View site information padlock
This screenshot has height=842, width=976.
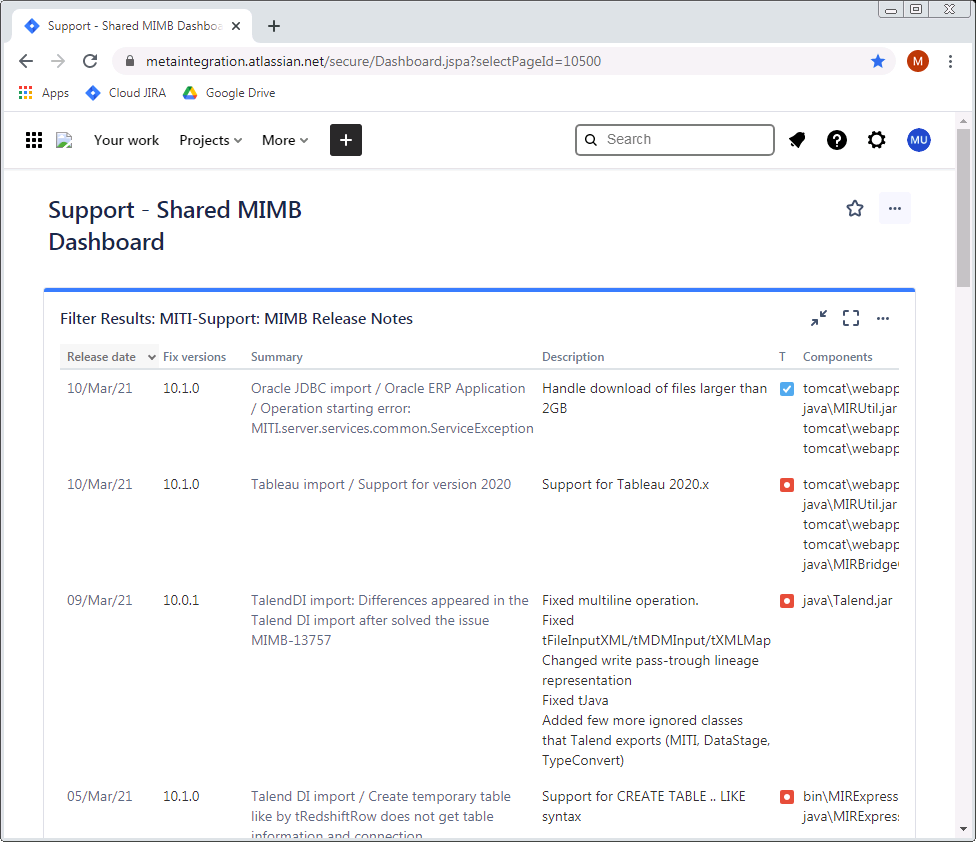click(129, 61)
